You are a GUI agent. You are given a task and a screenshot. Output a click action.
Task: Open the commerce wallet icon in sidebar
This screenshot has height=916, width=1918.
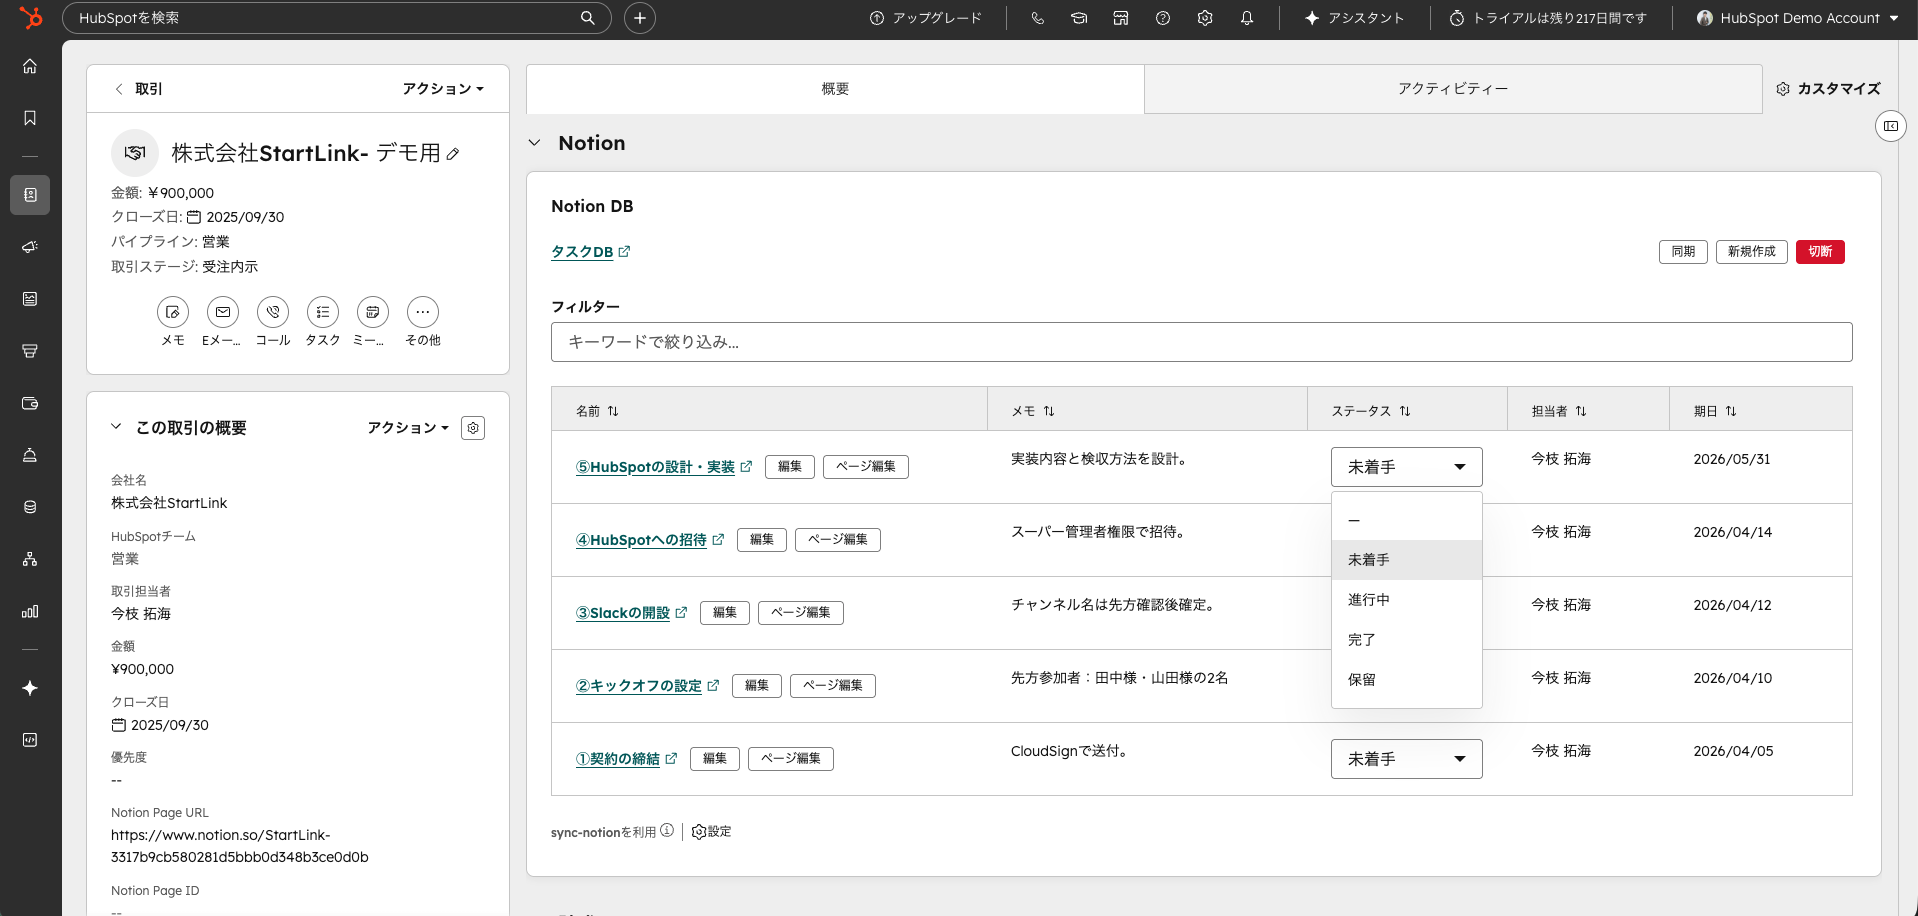tap(30, 403)
